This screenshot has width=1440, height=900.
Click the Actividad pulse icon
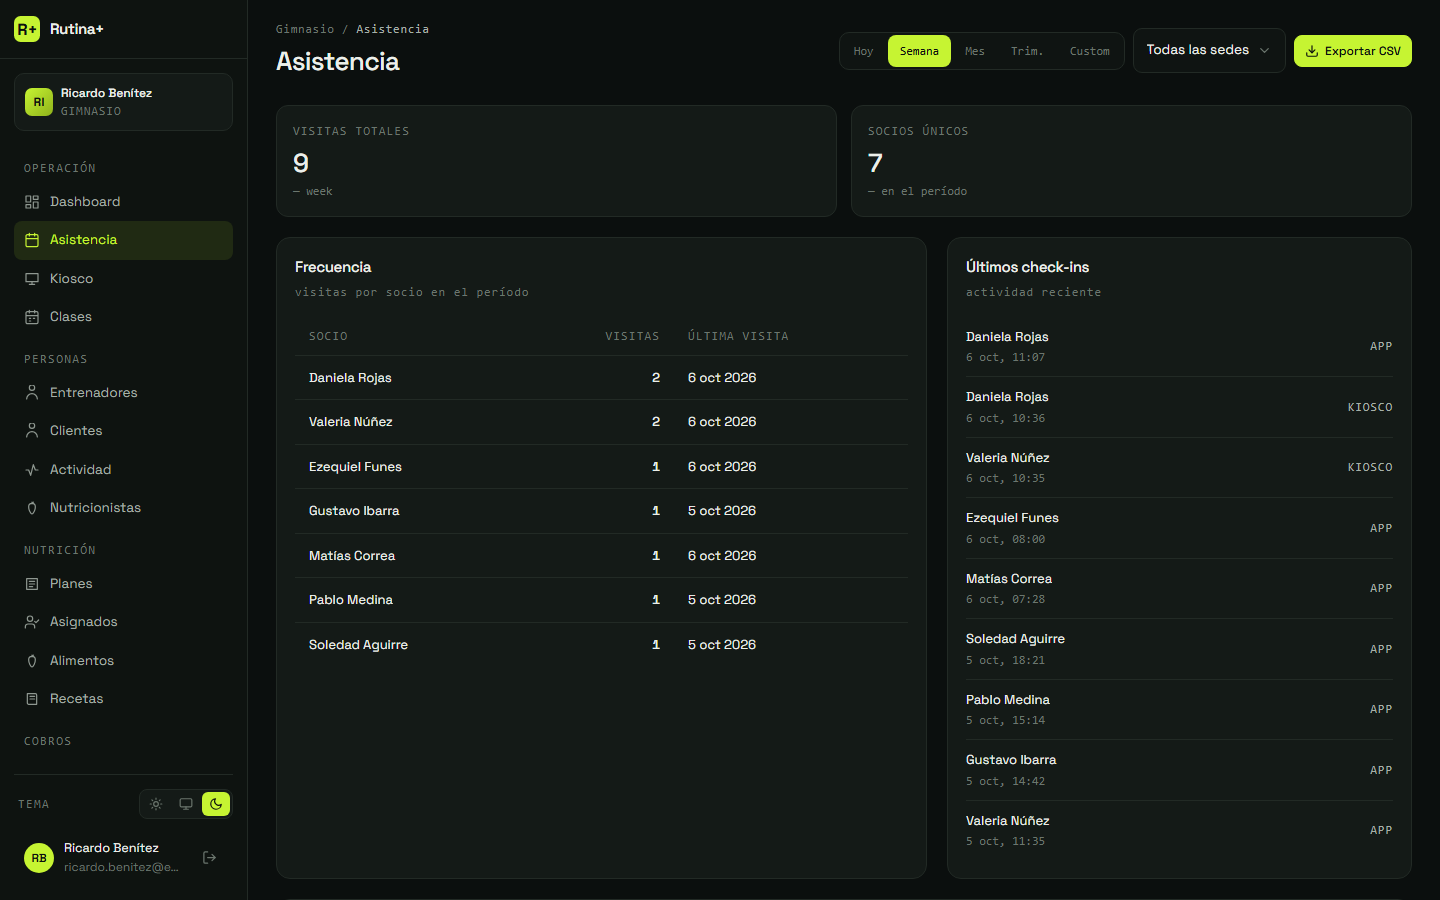click(x=32, y=470)
